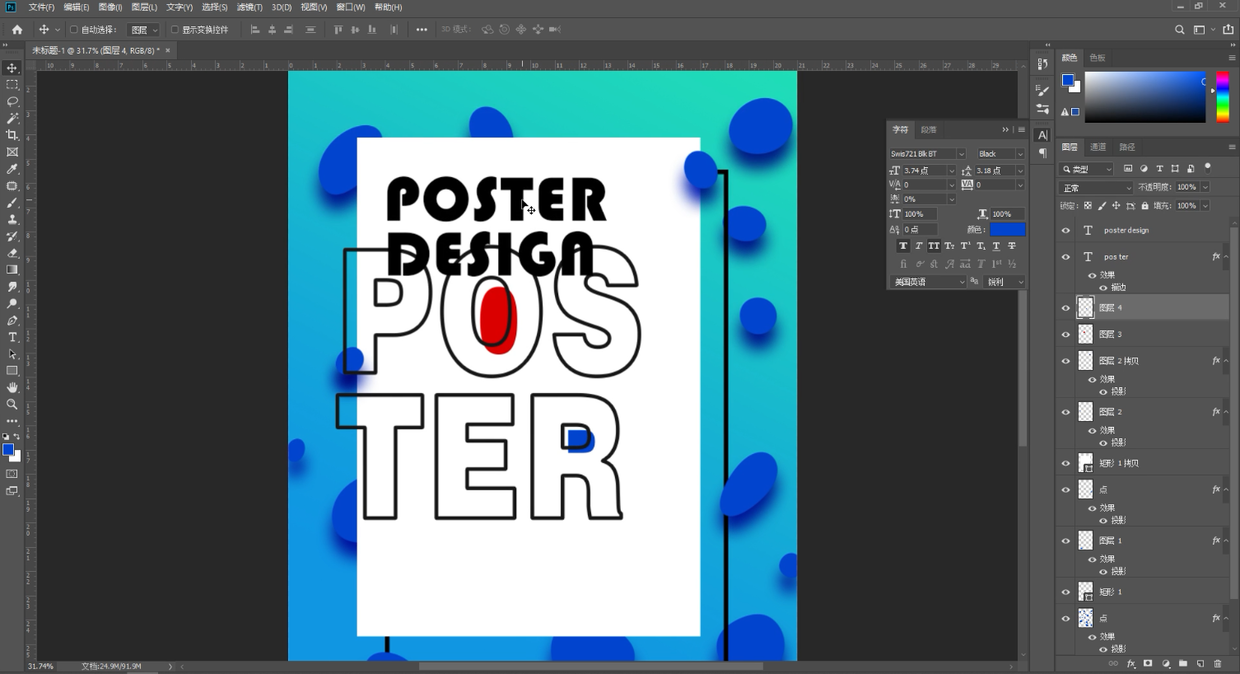Open the 图像(I) menu
This screenshot has width=1240, height=674.
[x=110, y=7]
